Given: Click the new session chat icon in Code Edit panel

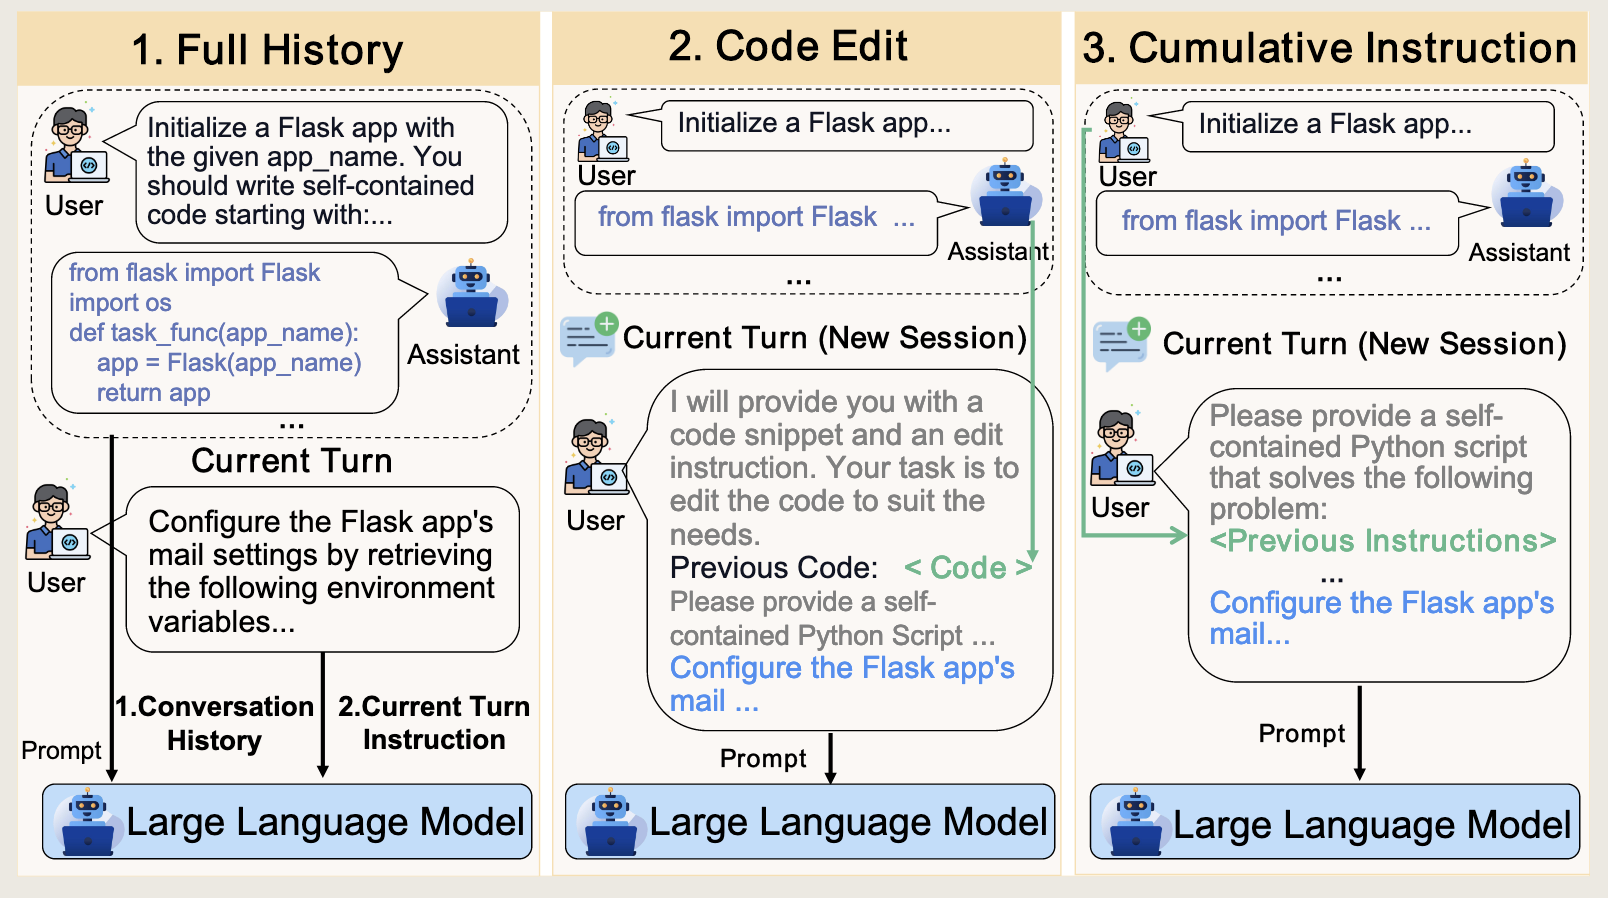Looking at the screenshot, I should point(589,338).
